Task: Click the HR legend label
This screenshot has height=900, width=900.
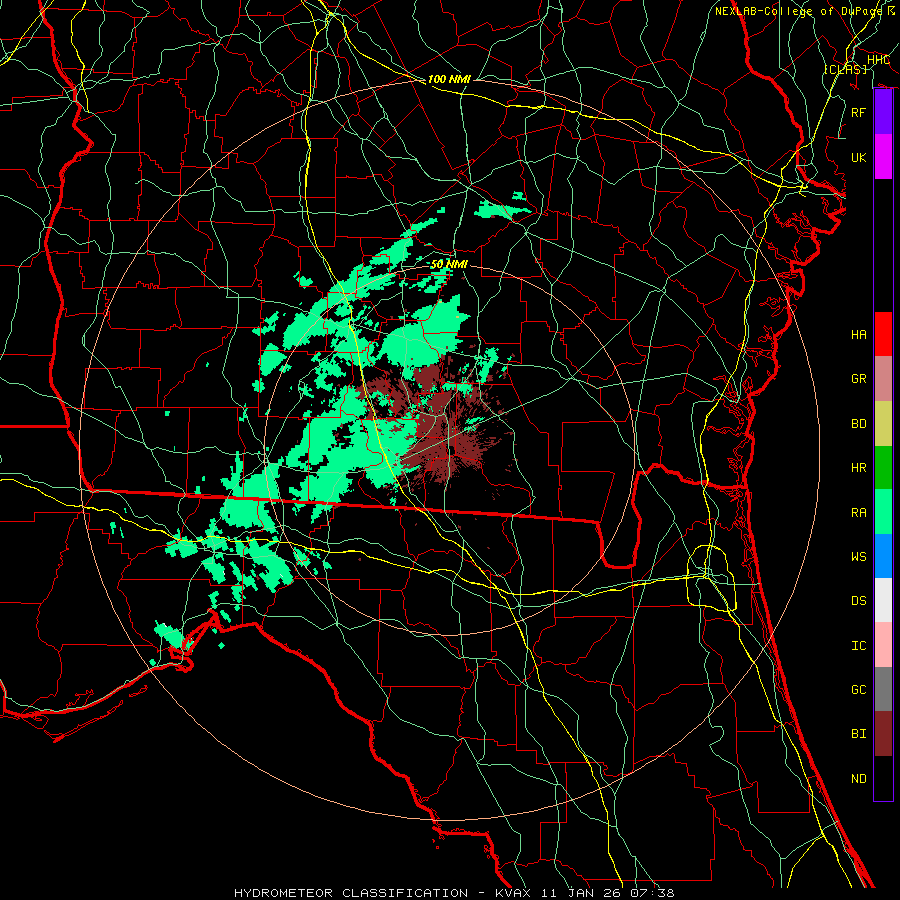Action: [x=859, y=468]
